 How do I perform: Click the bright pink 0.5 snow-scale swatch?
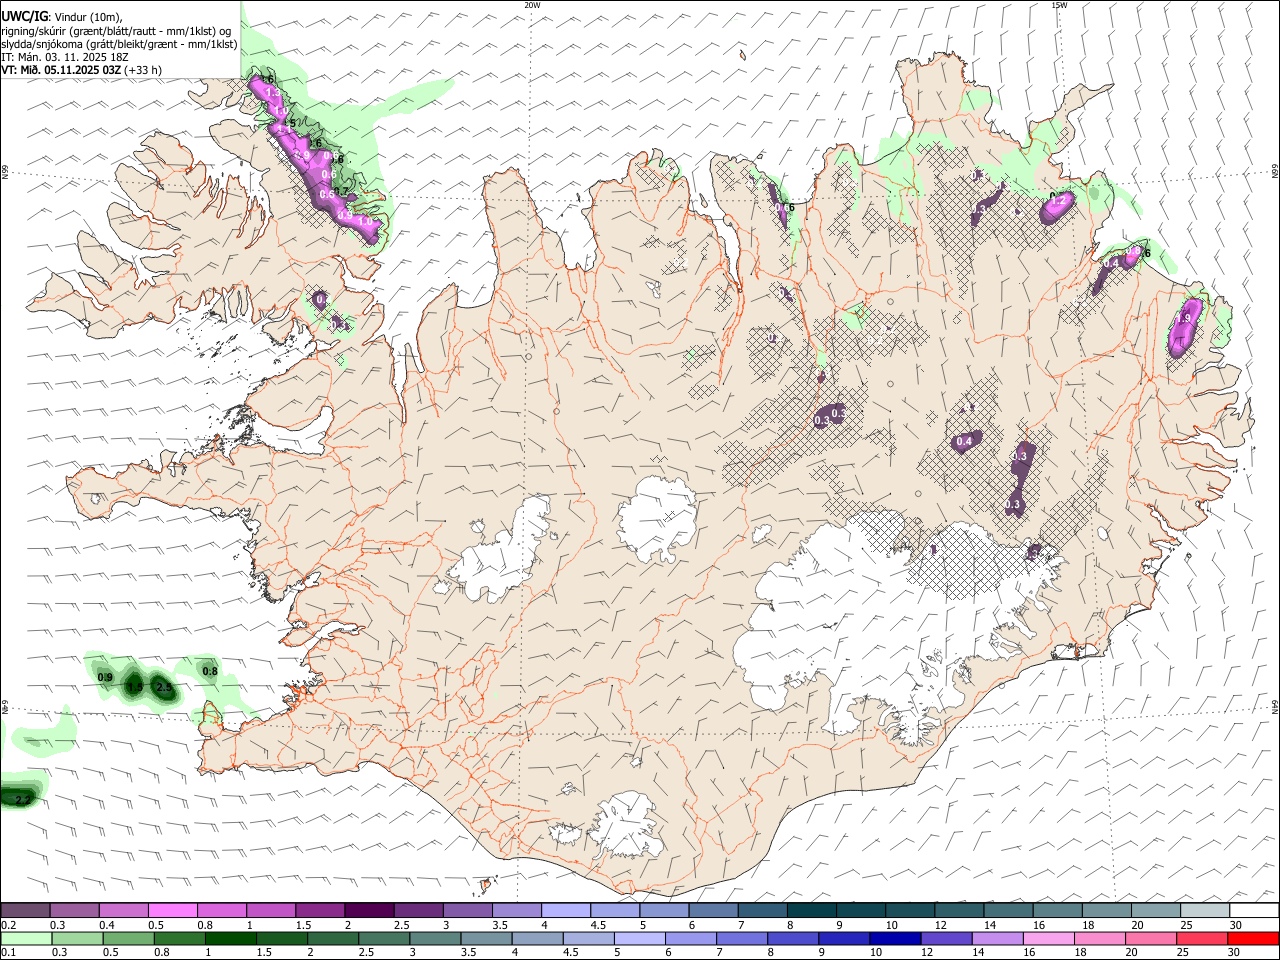point(172,911)
